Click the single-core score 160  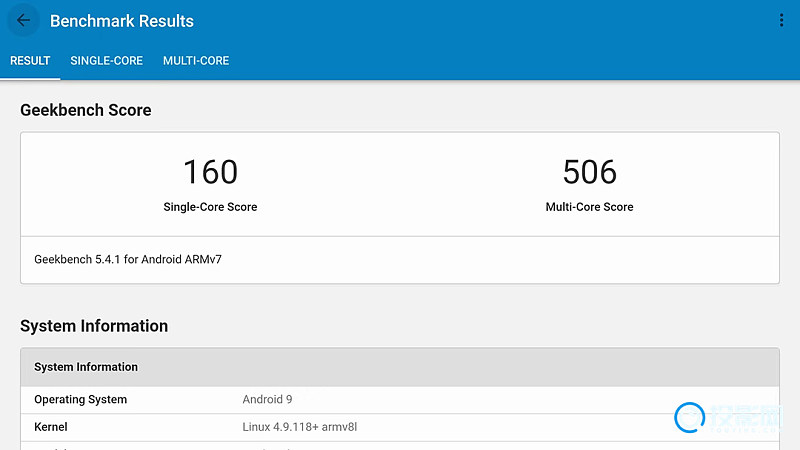(x=210, y=172)
